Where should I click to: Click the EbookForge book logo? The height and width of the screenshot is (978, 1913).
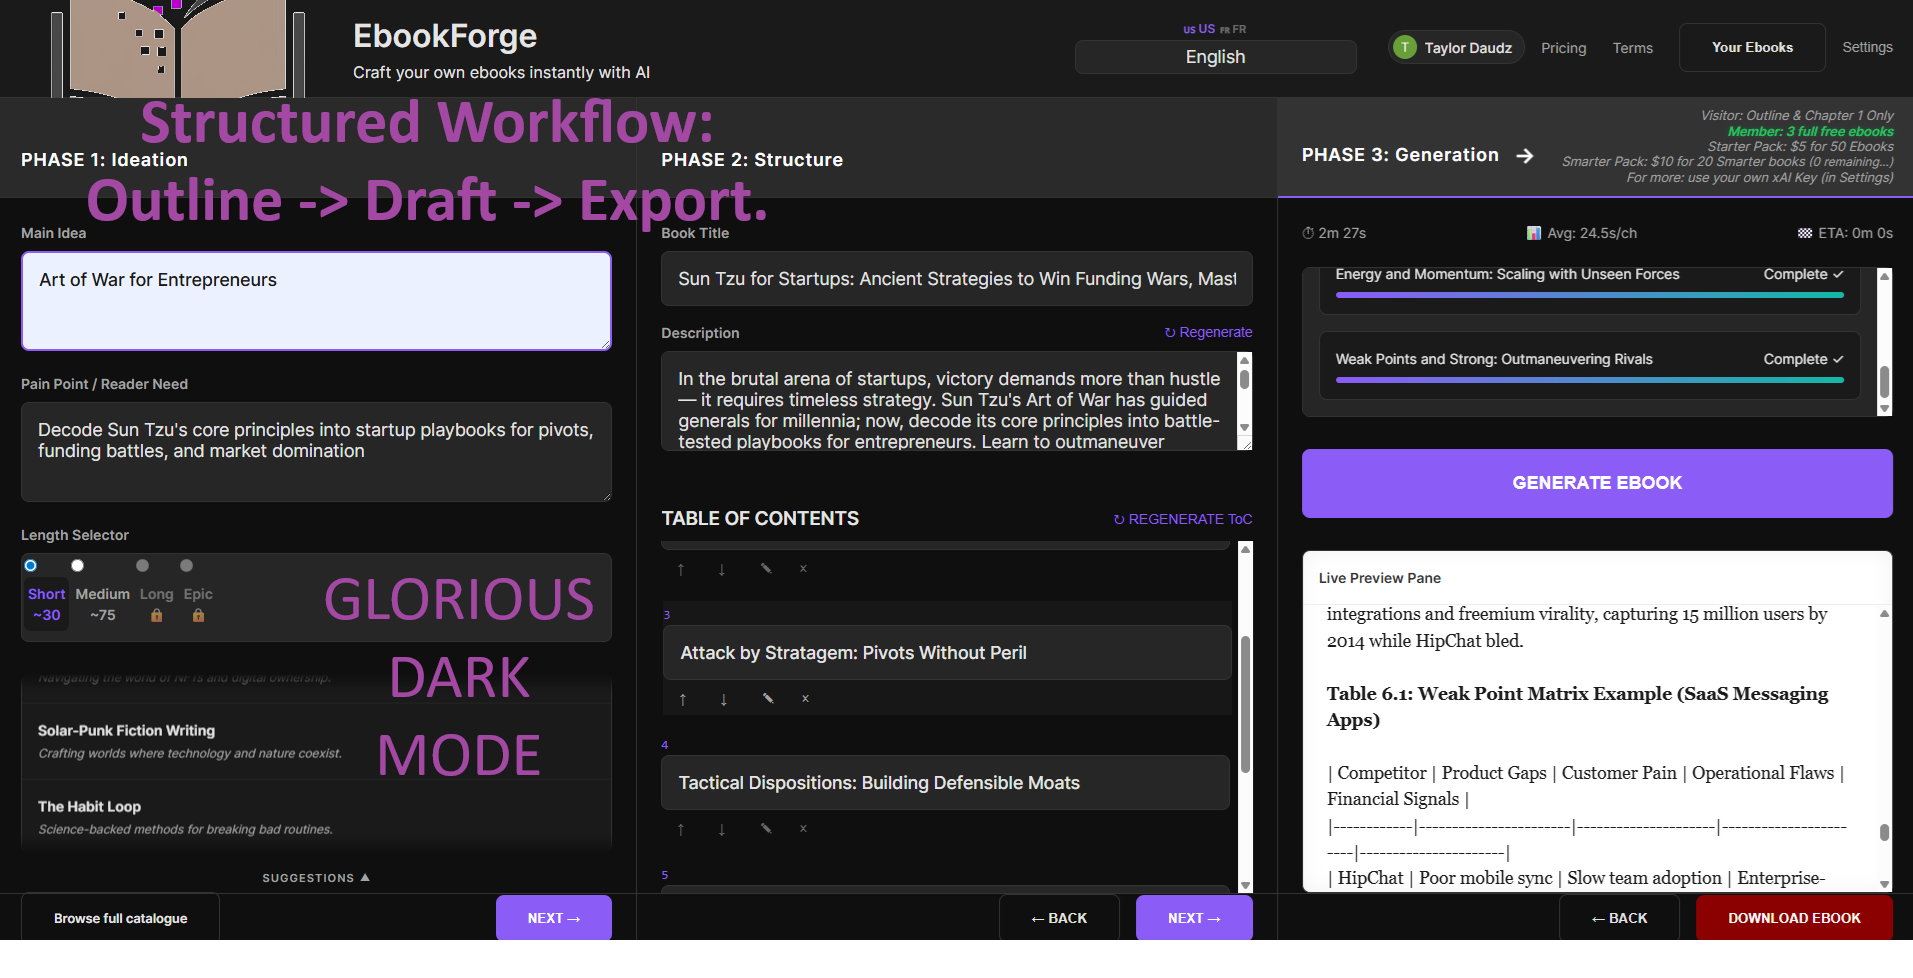(x=178, y=48)
